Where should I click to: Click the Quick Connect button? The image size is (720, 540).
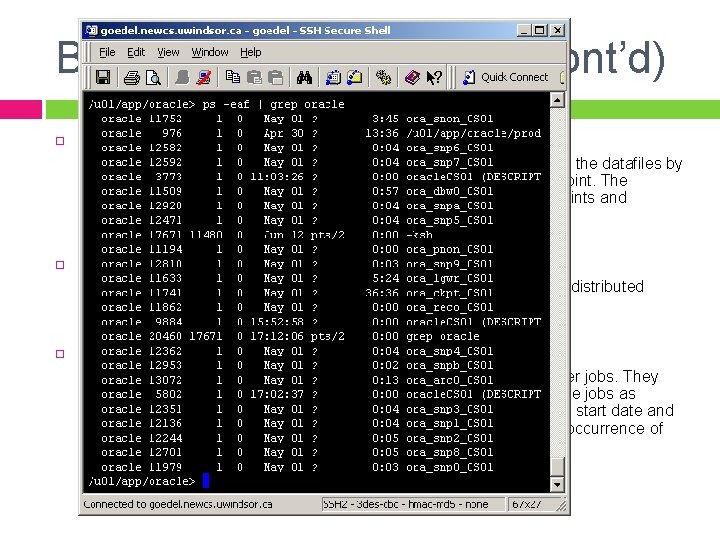click(506, 77)
